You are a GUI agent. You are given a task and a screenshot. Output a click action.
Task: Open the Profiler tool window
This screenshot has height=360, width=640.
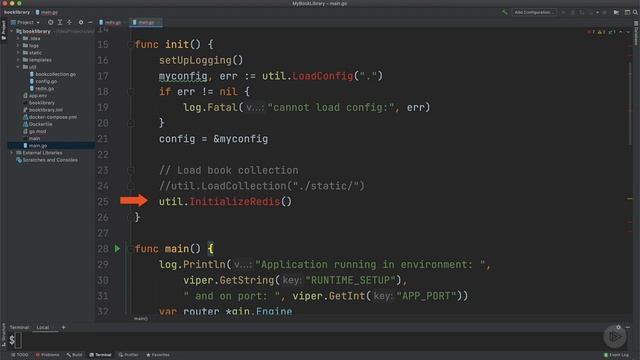click(x=129, y=355)
